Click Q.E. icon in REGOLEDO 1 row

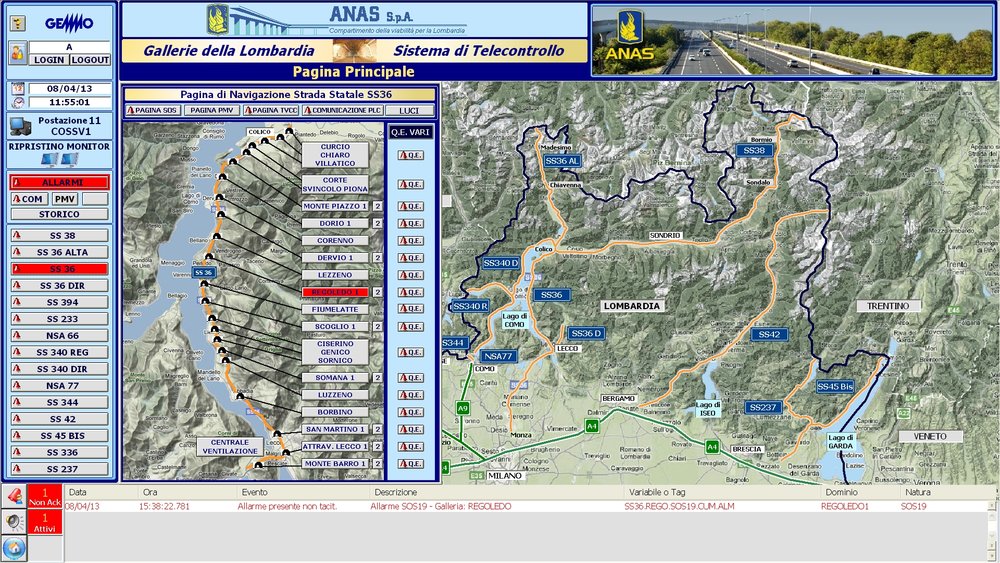[x=410, y=292]
